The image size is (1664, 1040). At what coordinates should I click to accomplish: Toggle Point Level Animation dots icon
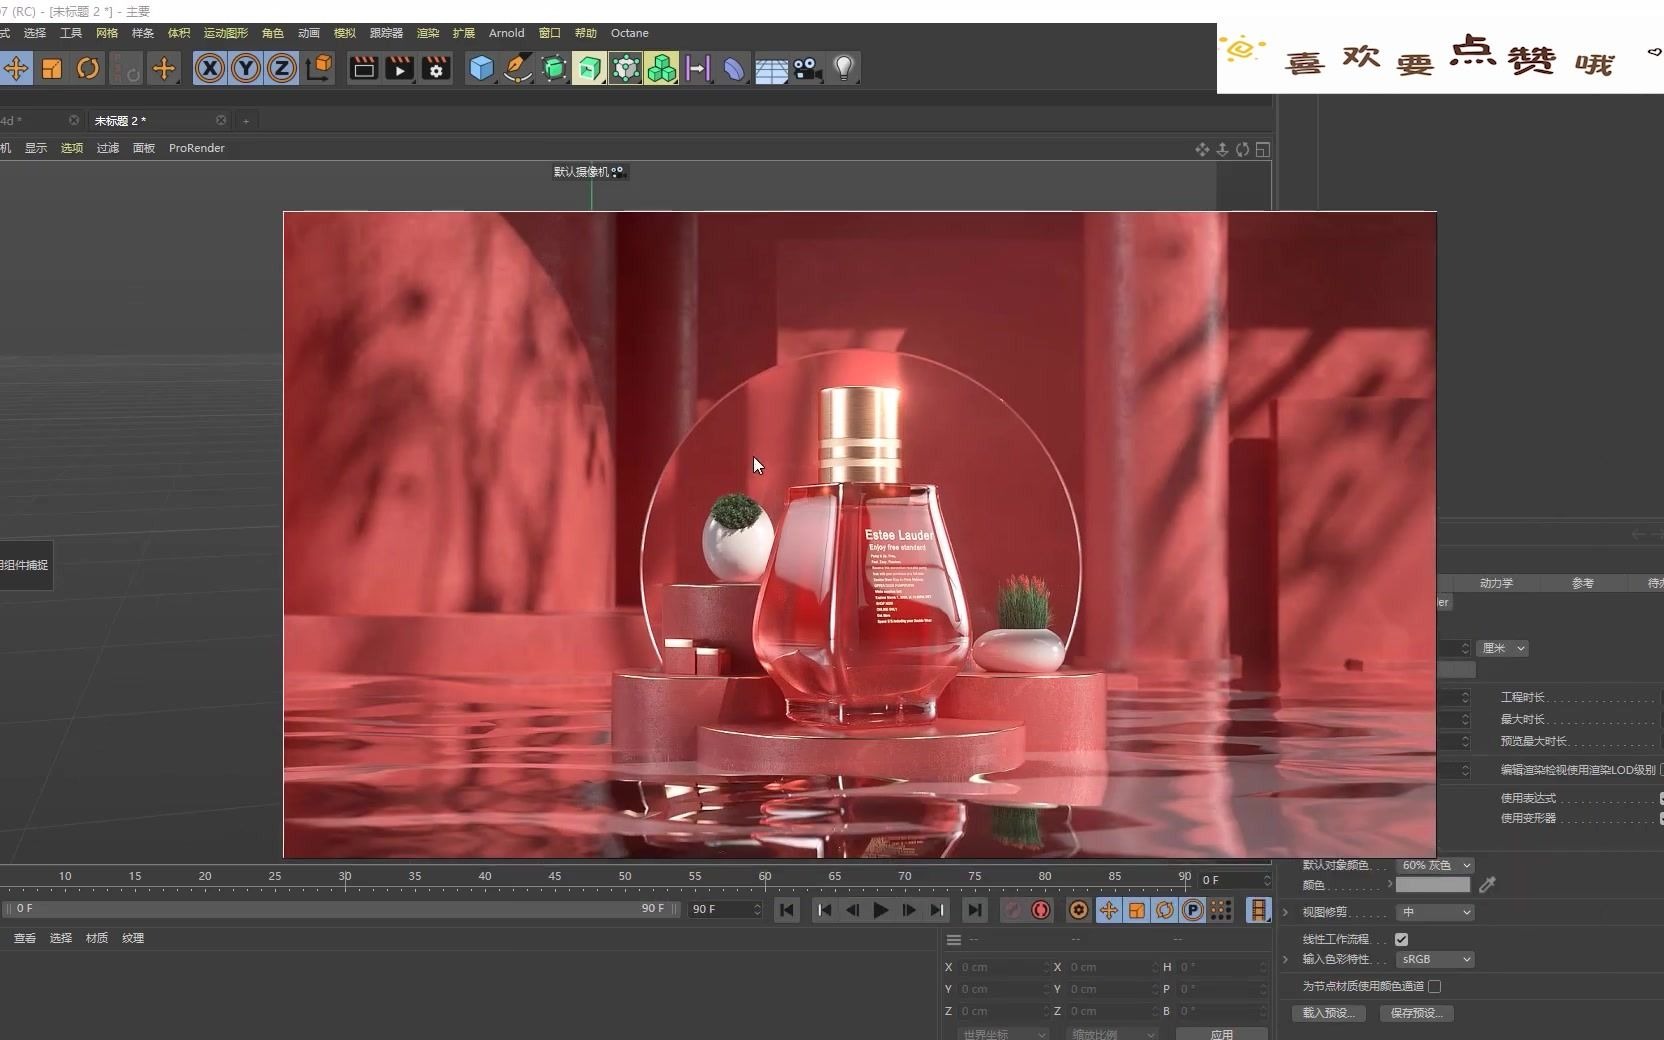tap(1220, 910)
